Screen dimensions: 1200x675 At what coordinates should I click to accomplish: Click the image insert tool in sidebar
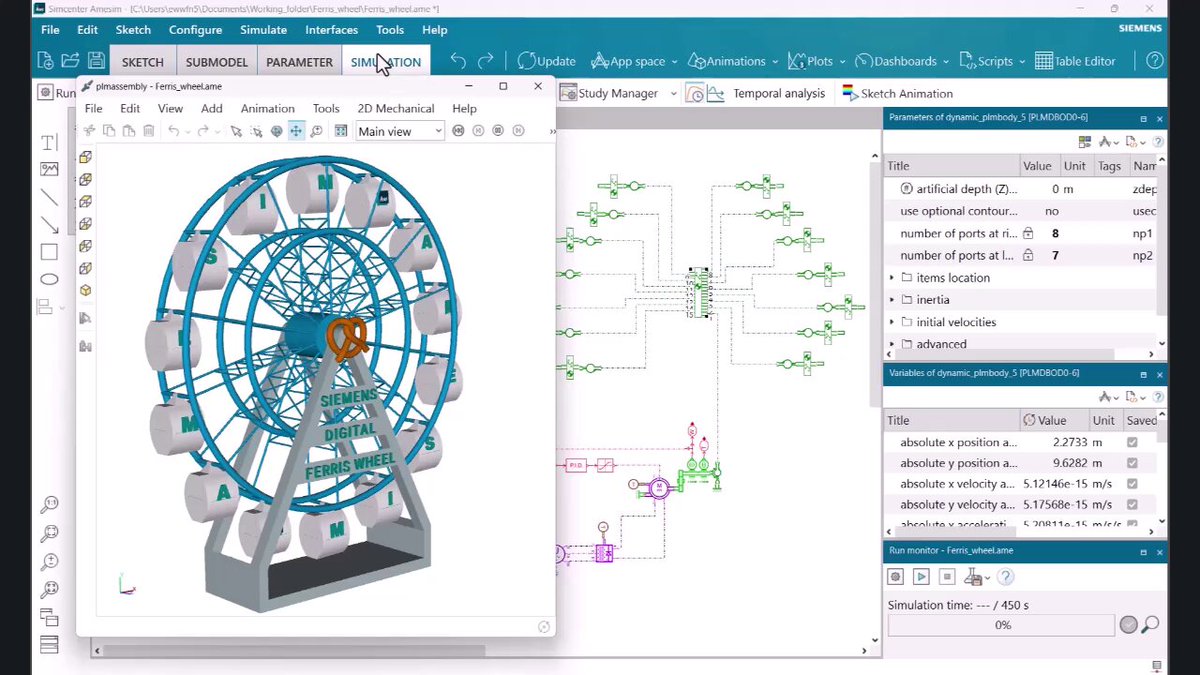(x=49, y=170)
